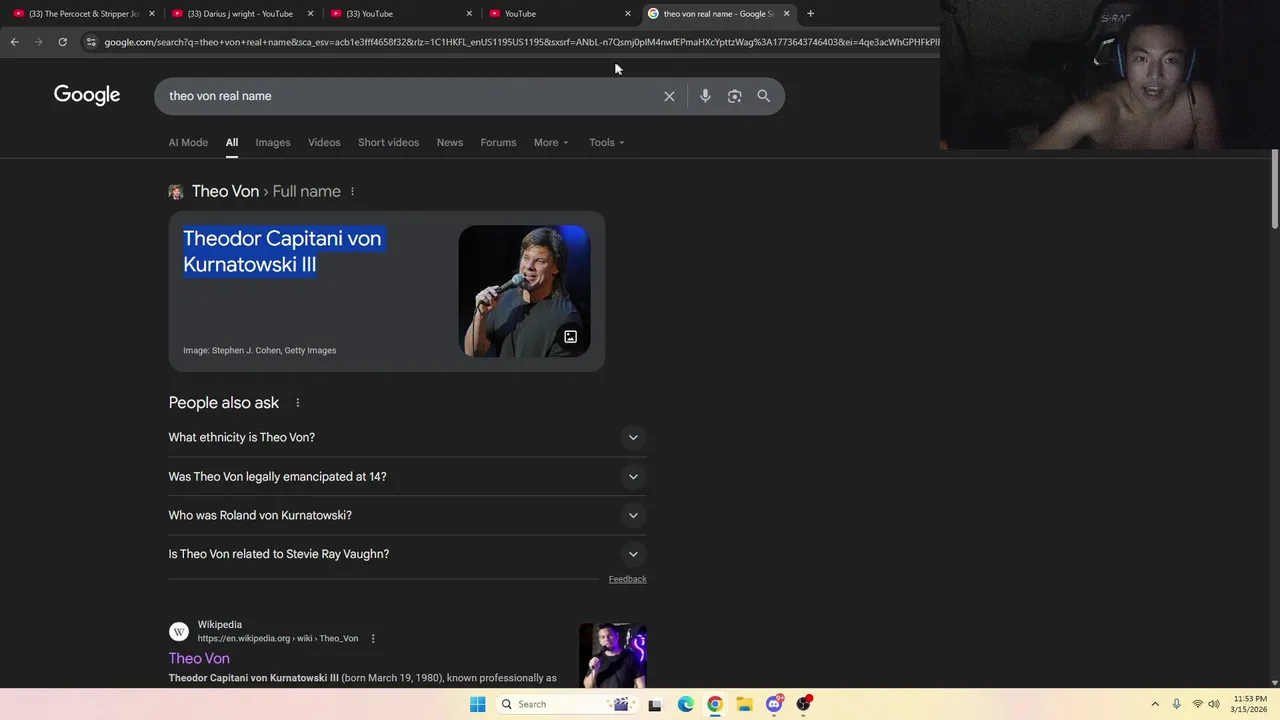Click the image icon on Theo Von's photo
The image size is (1280, 720).
(570, 337)
